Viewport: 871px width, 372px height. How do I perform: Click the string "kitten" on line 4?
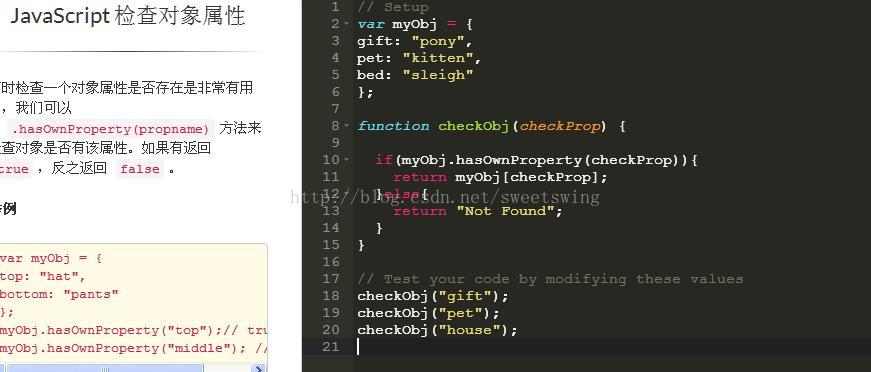point(437,58)
